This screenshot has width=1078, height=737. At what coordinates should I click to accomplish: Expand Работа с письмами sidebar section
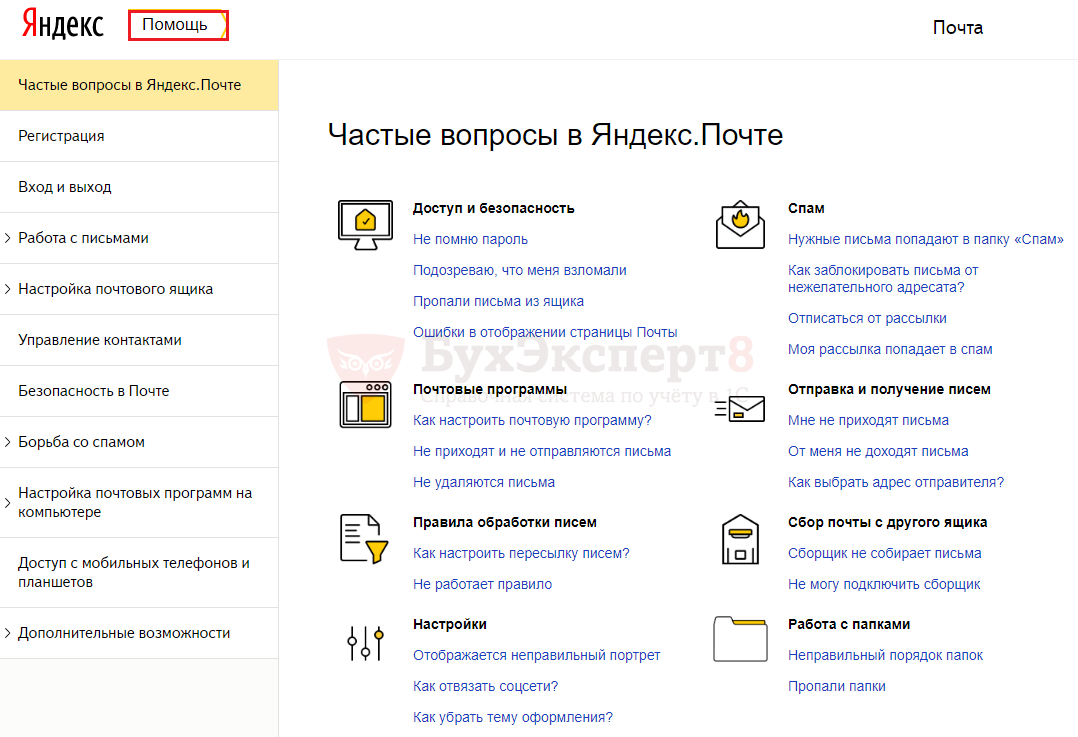pyautogui.click(x=83, y=238)
